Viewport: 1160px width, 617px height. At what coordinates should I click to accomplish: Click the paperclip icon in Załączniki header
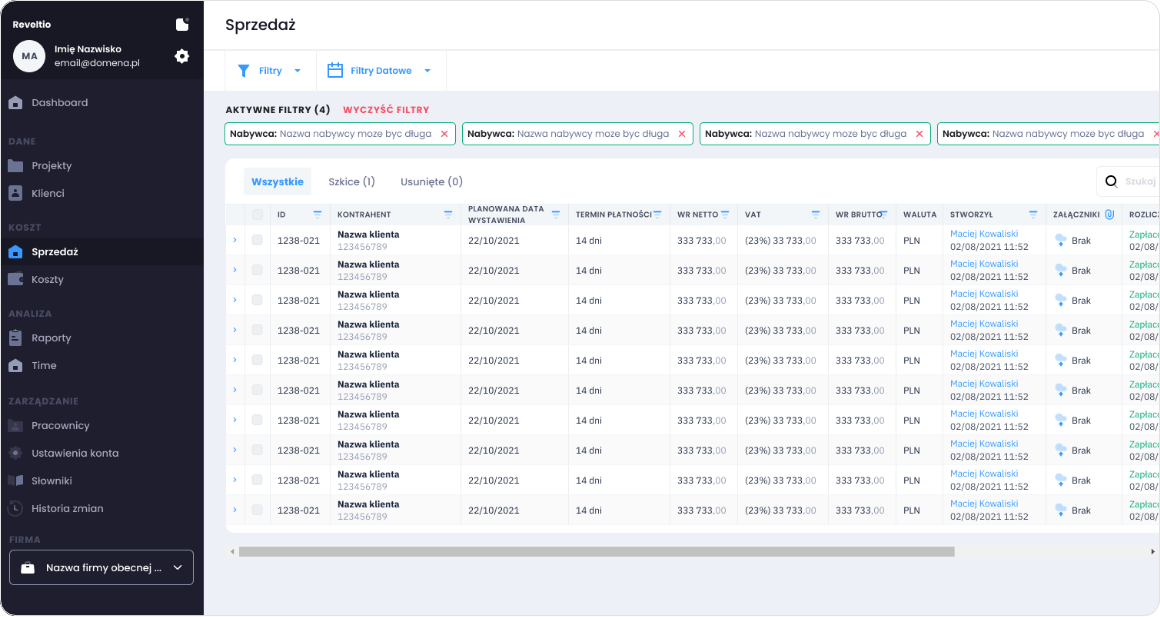point(1109,214)
